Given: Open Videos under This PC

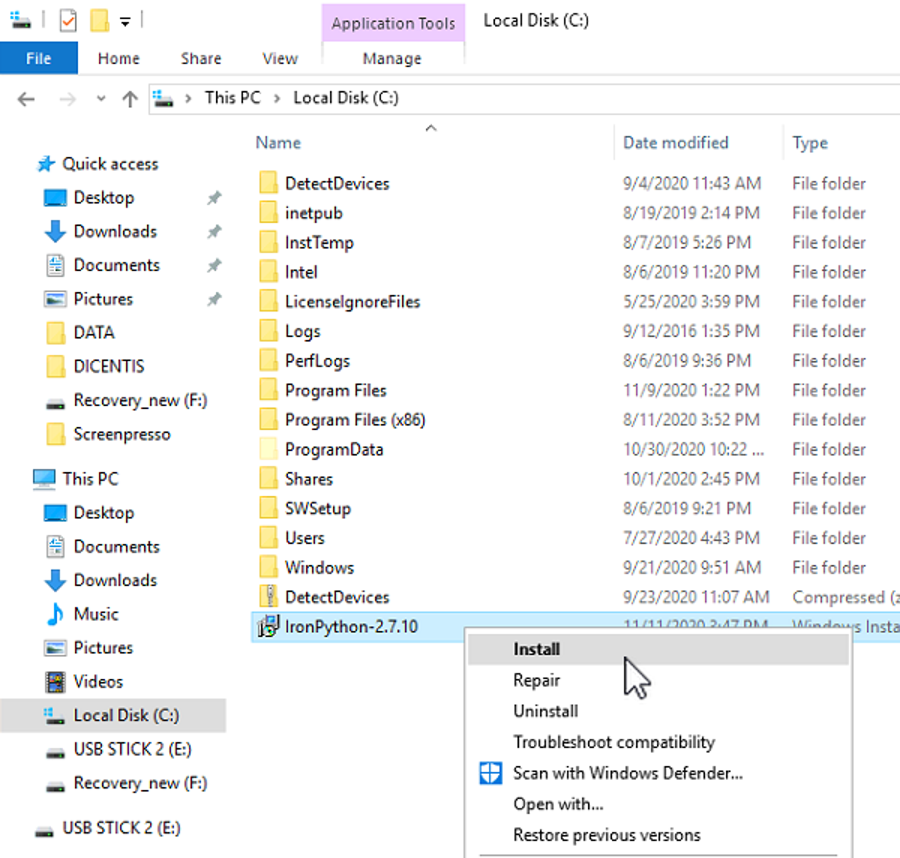Looking at the screenshot, I should [x=98, y=682].
